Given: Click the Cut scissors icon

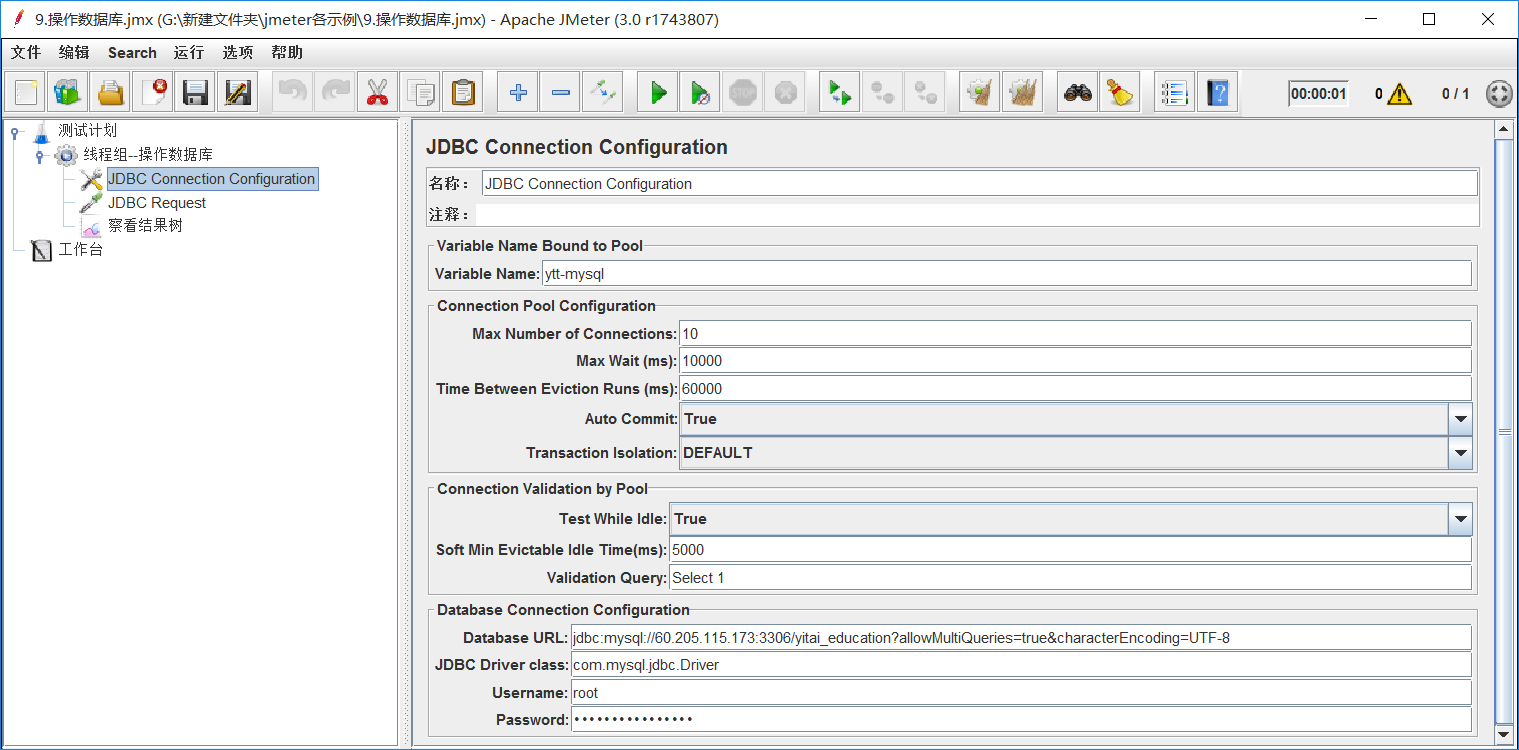Looking at the screenshot, I should (377, 93).
